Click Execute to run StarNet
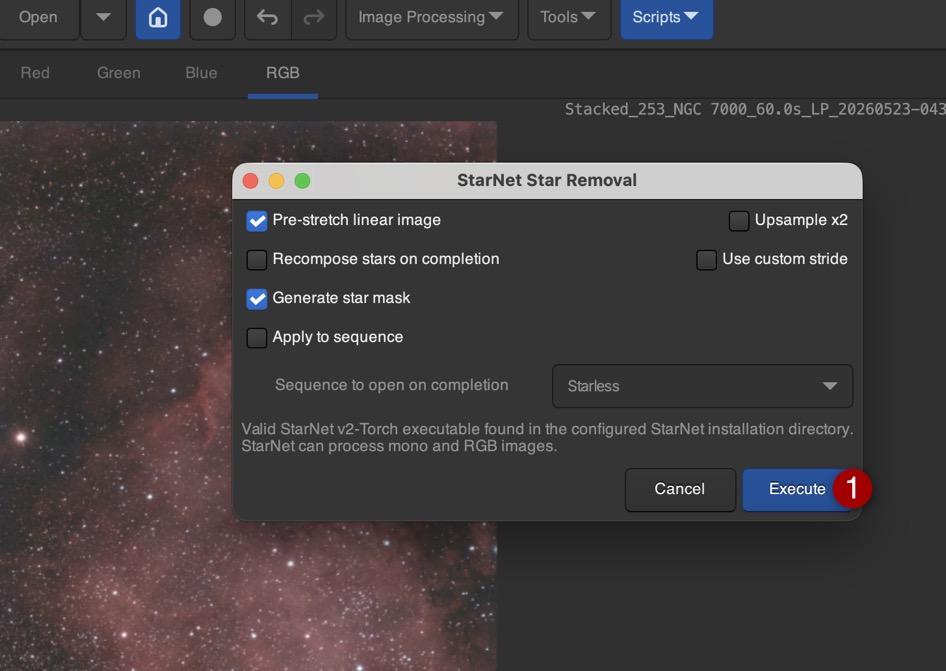 pyautogui.click(x=797, y=489)
